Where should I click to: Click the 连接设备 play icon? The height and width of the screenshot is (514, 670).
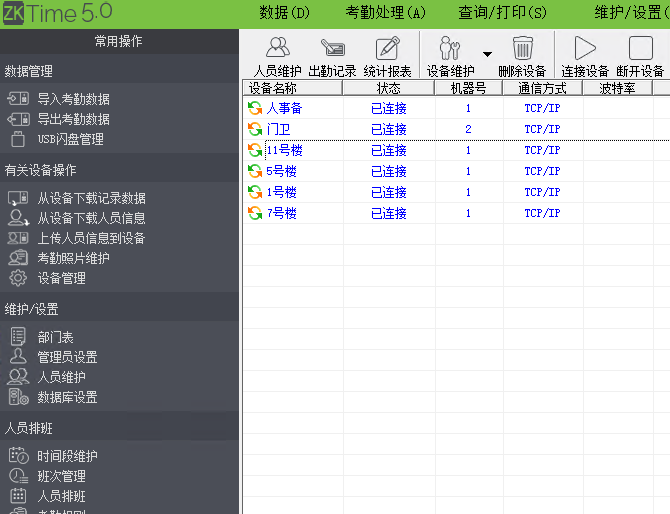tap(585, 49)
